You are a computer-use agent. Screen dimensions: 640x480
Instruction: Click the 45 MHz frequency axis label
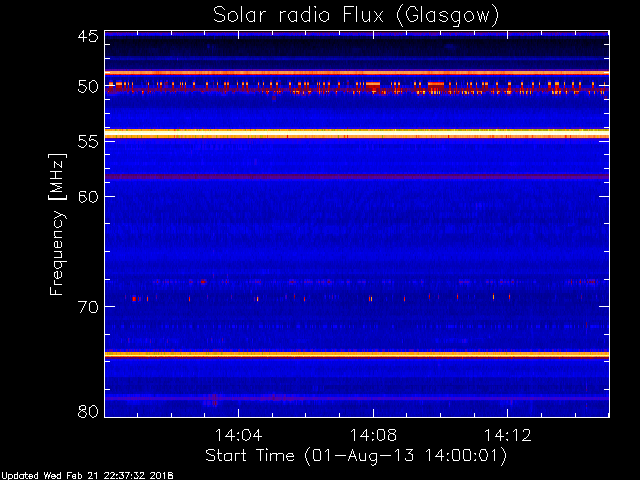point(88,36)
